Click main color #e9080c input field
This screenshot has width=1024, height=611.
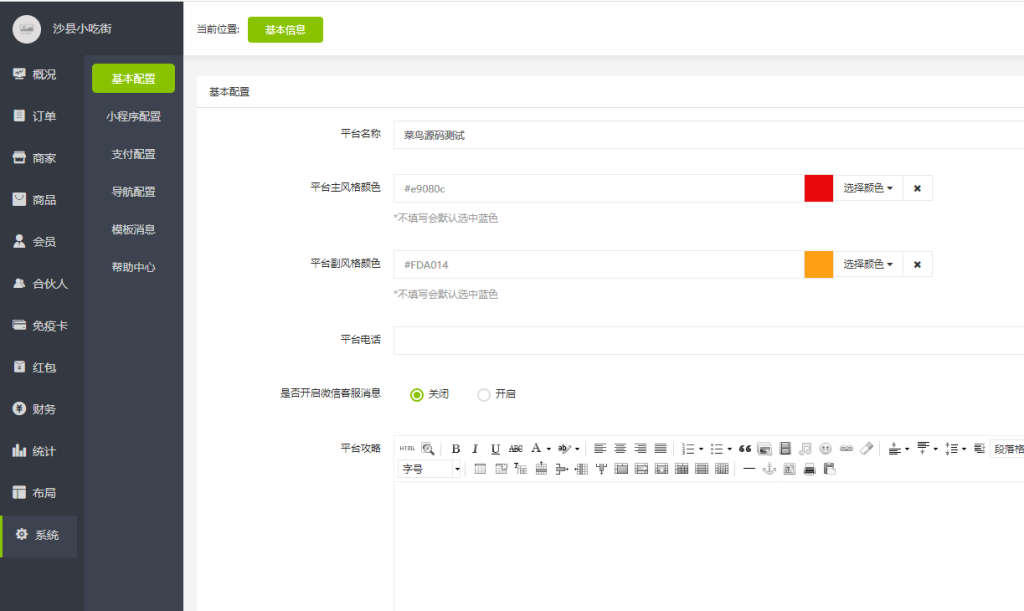tap(599, 188)
